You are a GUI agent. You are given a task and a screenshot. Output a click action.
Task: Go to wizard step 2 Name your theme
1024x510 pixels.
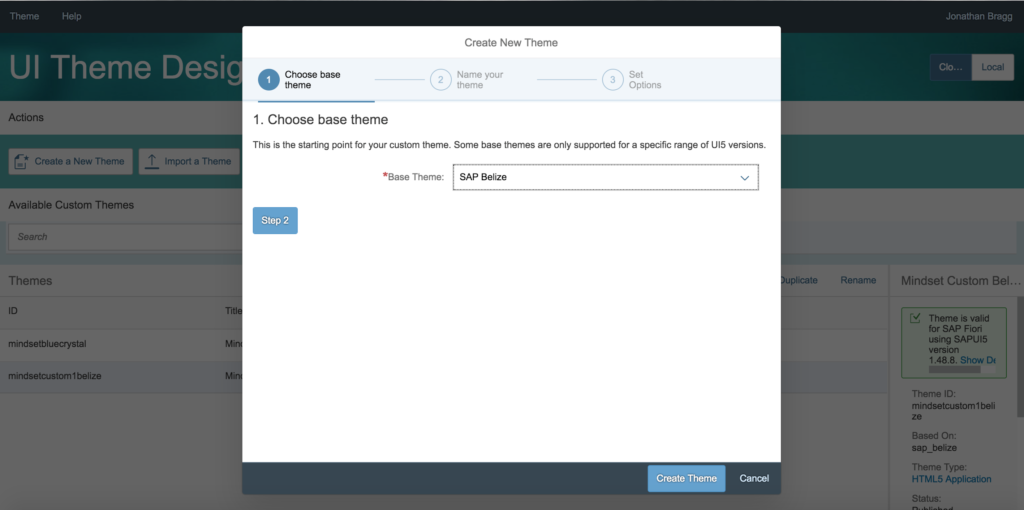click(467, 80)
